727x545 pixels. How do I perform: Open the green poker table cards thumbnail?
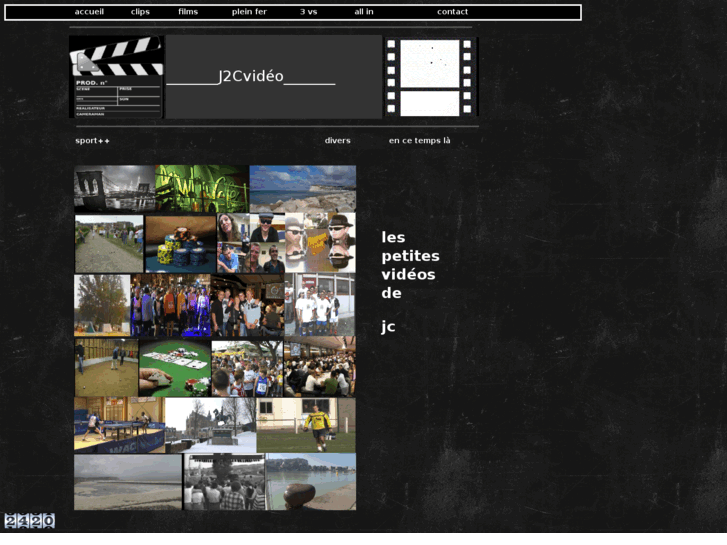[x=175, y=368]
